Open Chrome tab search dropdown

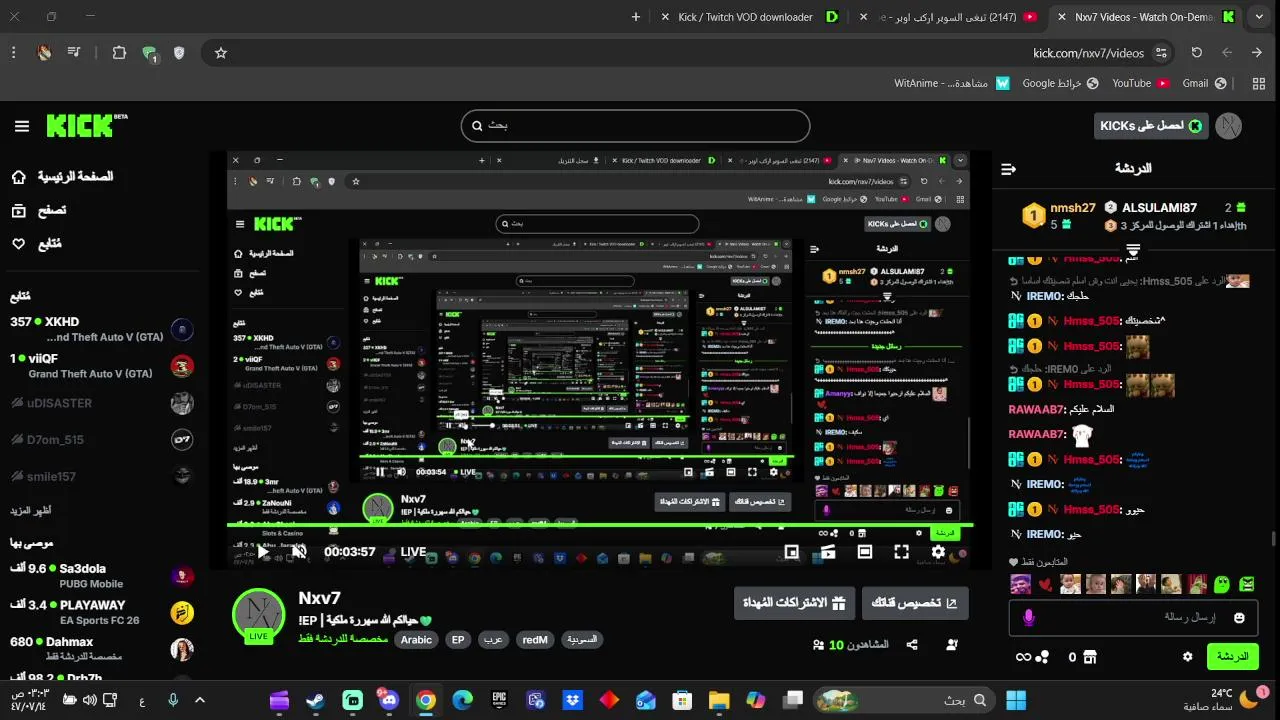(1259, 17)
